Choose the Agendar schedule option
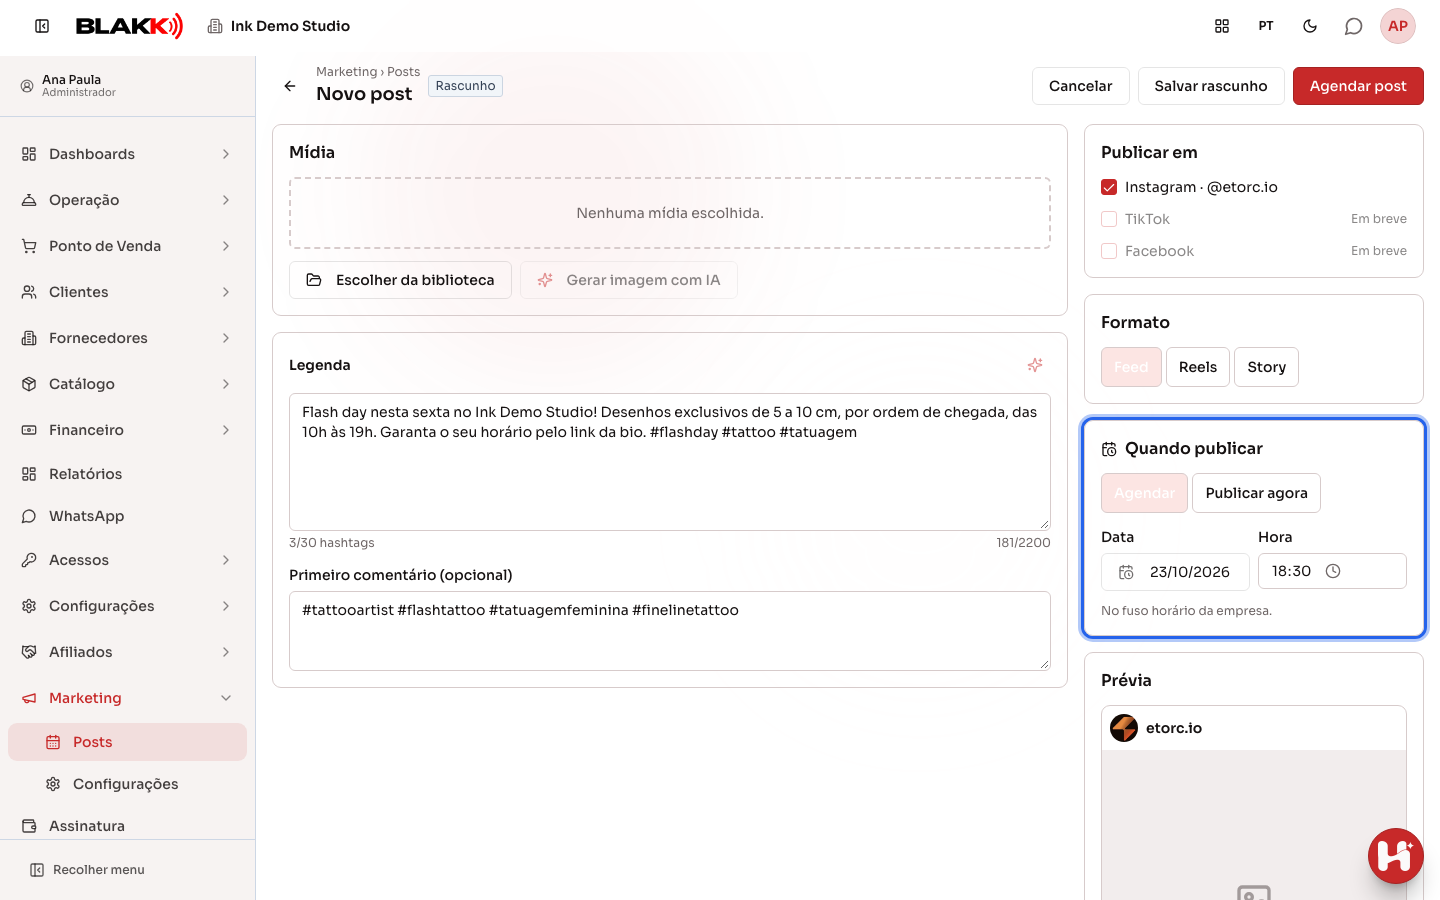1440x900 pixels. (1144, 493)
